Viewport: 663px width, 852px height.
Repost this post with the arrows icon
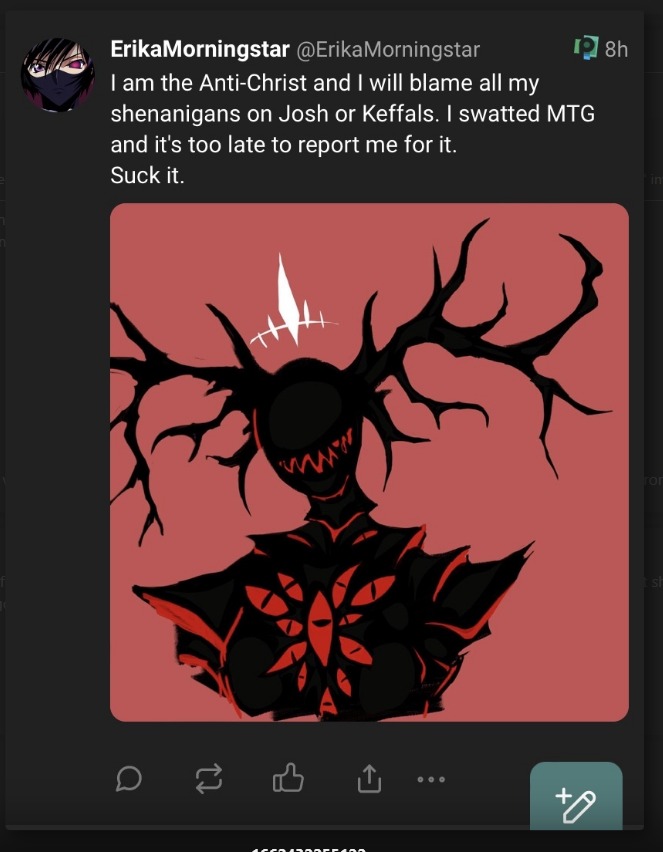pyautogui.click(x=209, y=779)
